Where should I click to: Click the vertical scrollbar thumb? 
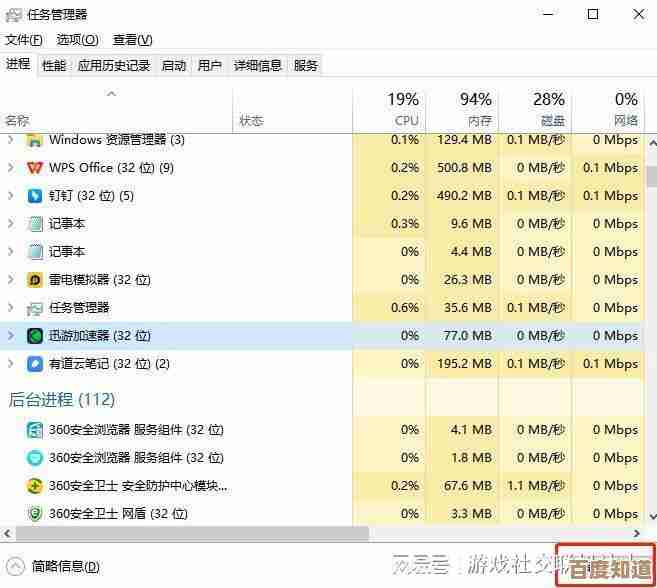tap(652, 176)
